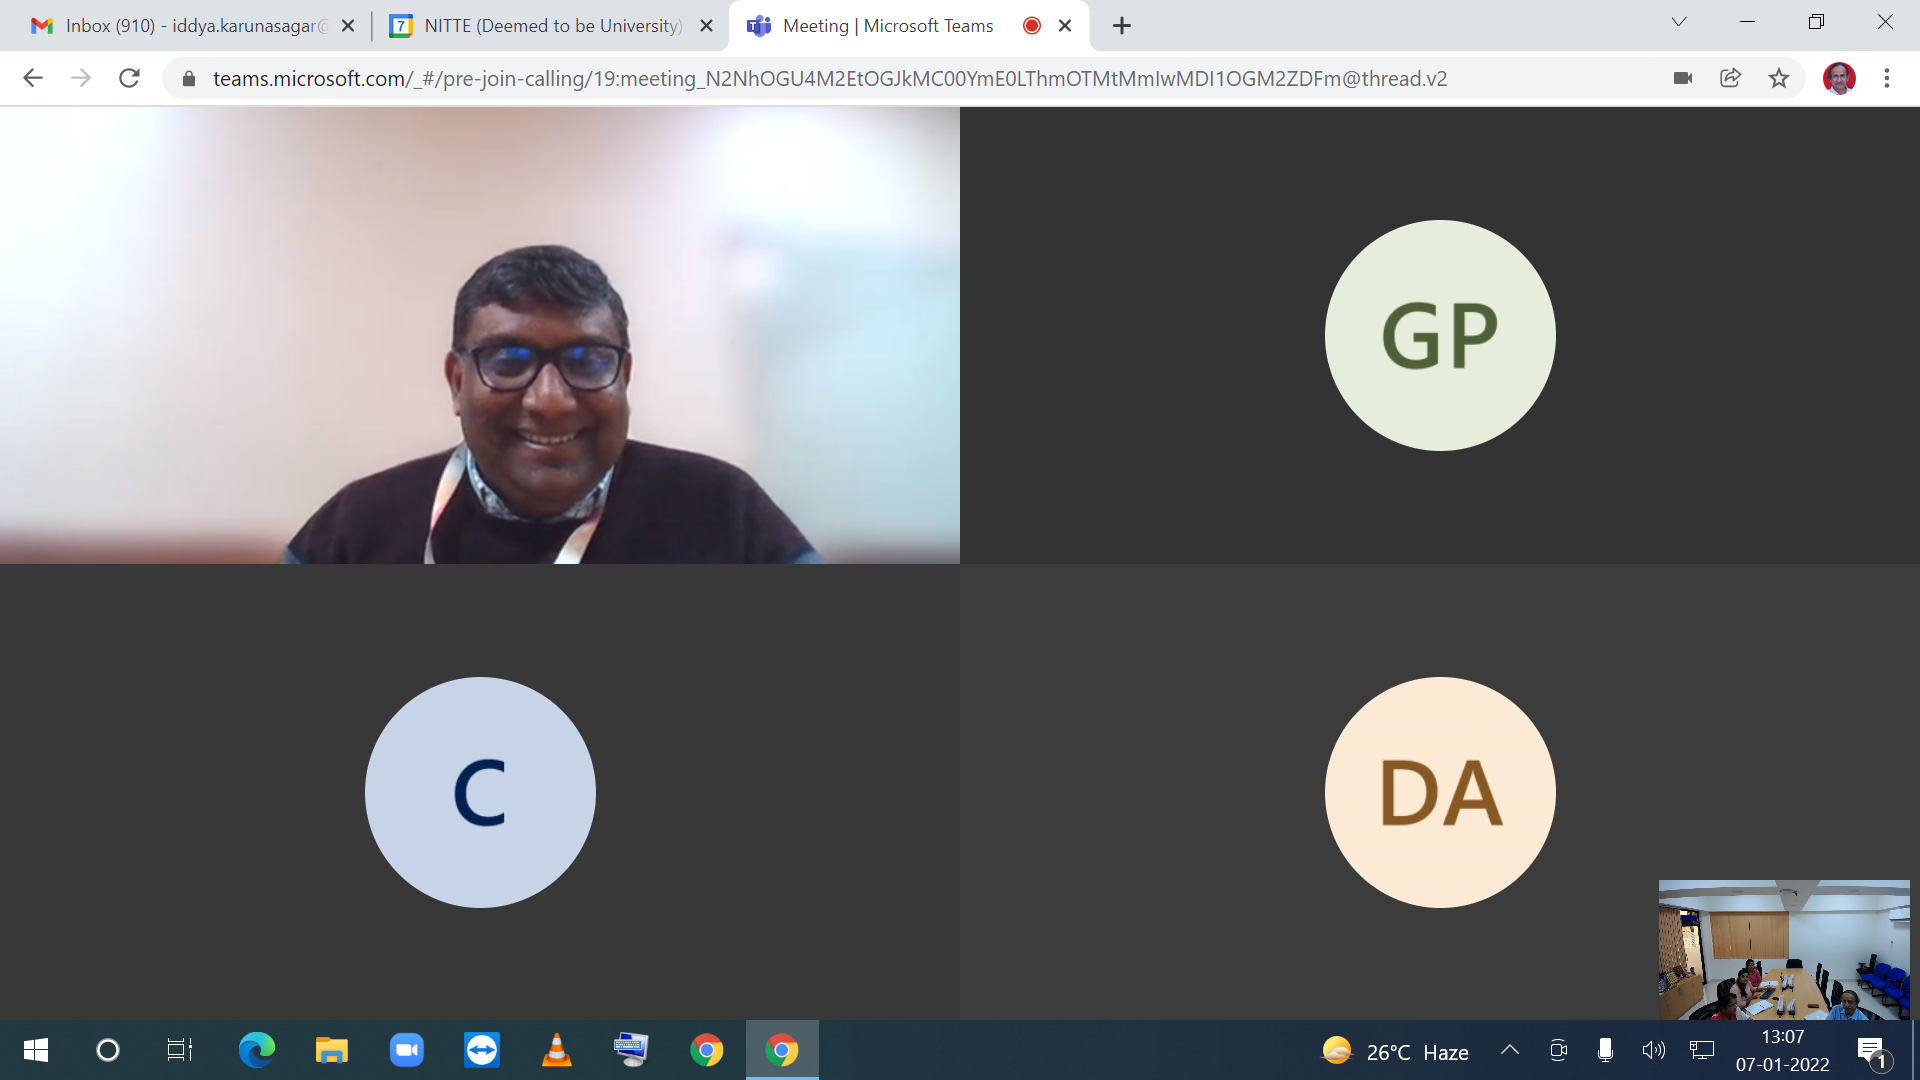Click the microphone tray icon

[1605, 1050]
